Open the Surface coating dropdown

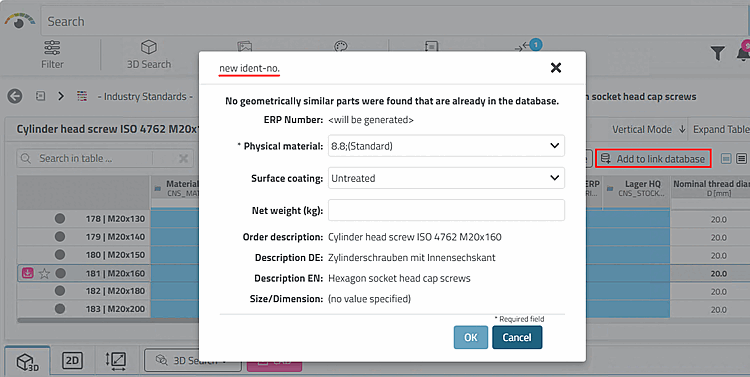446,178
